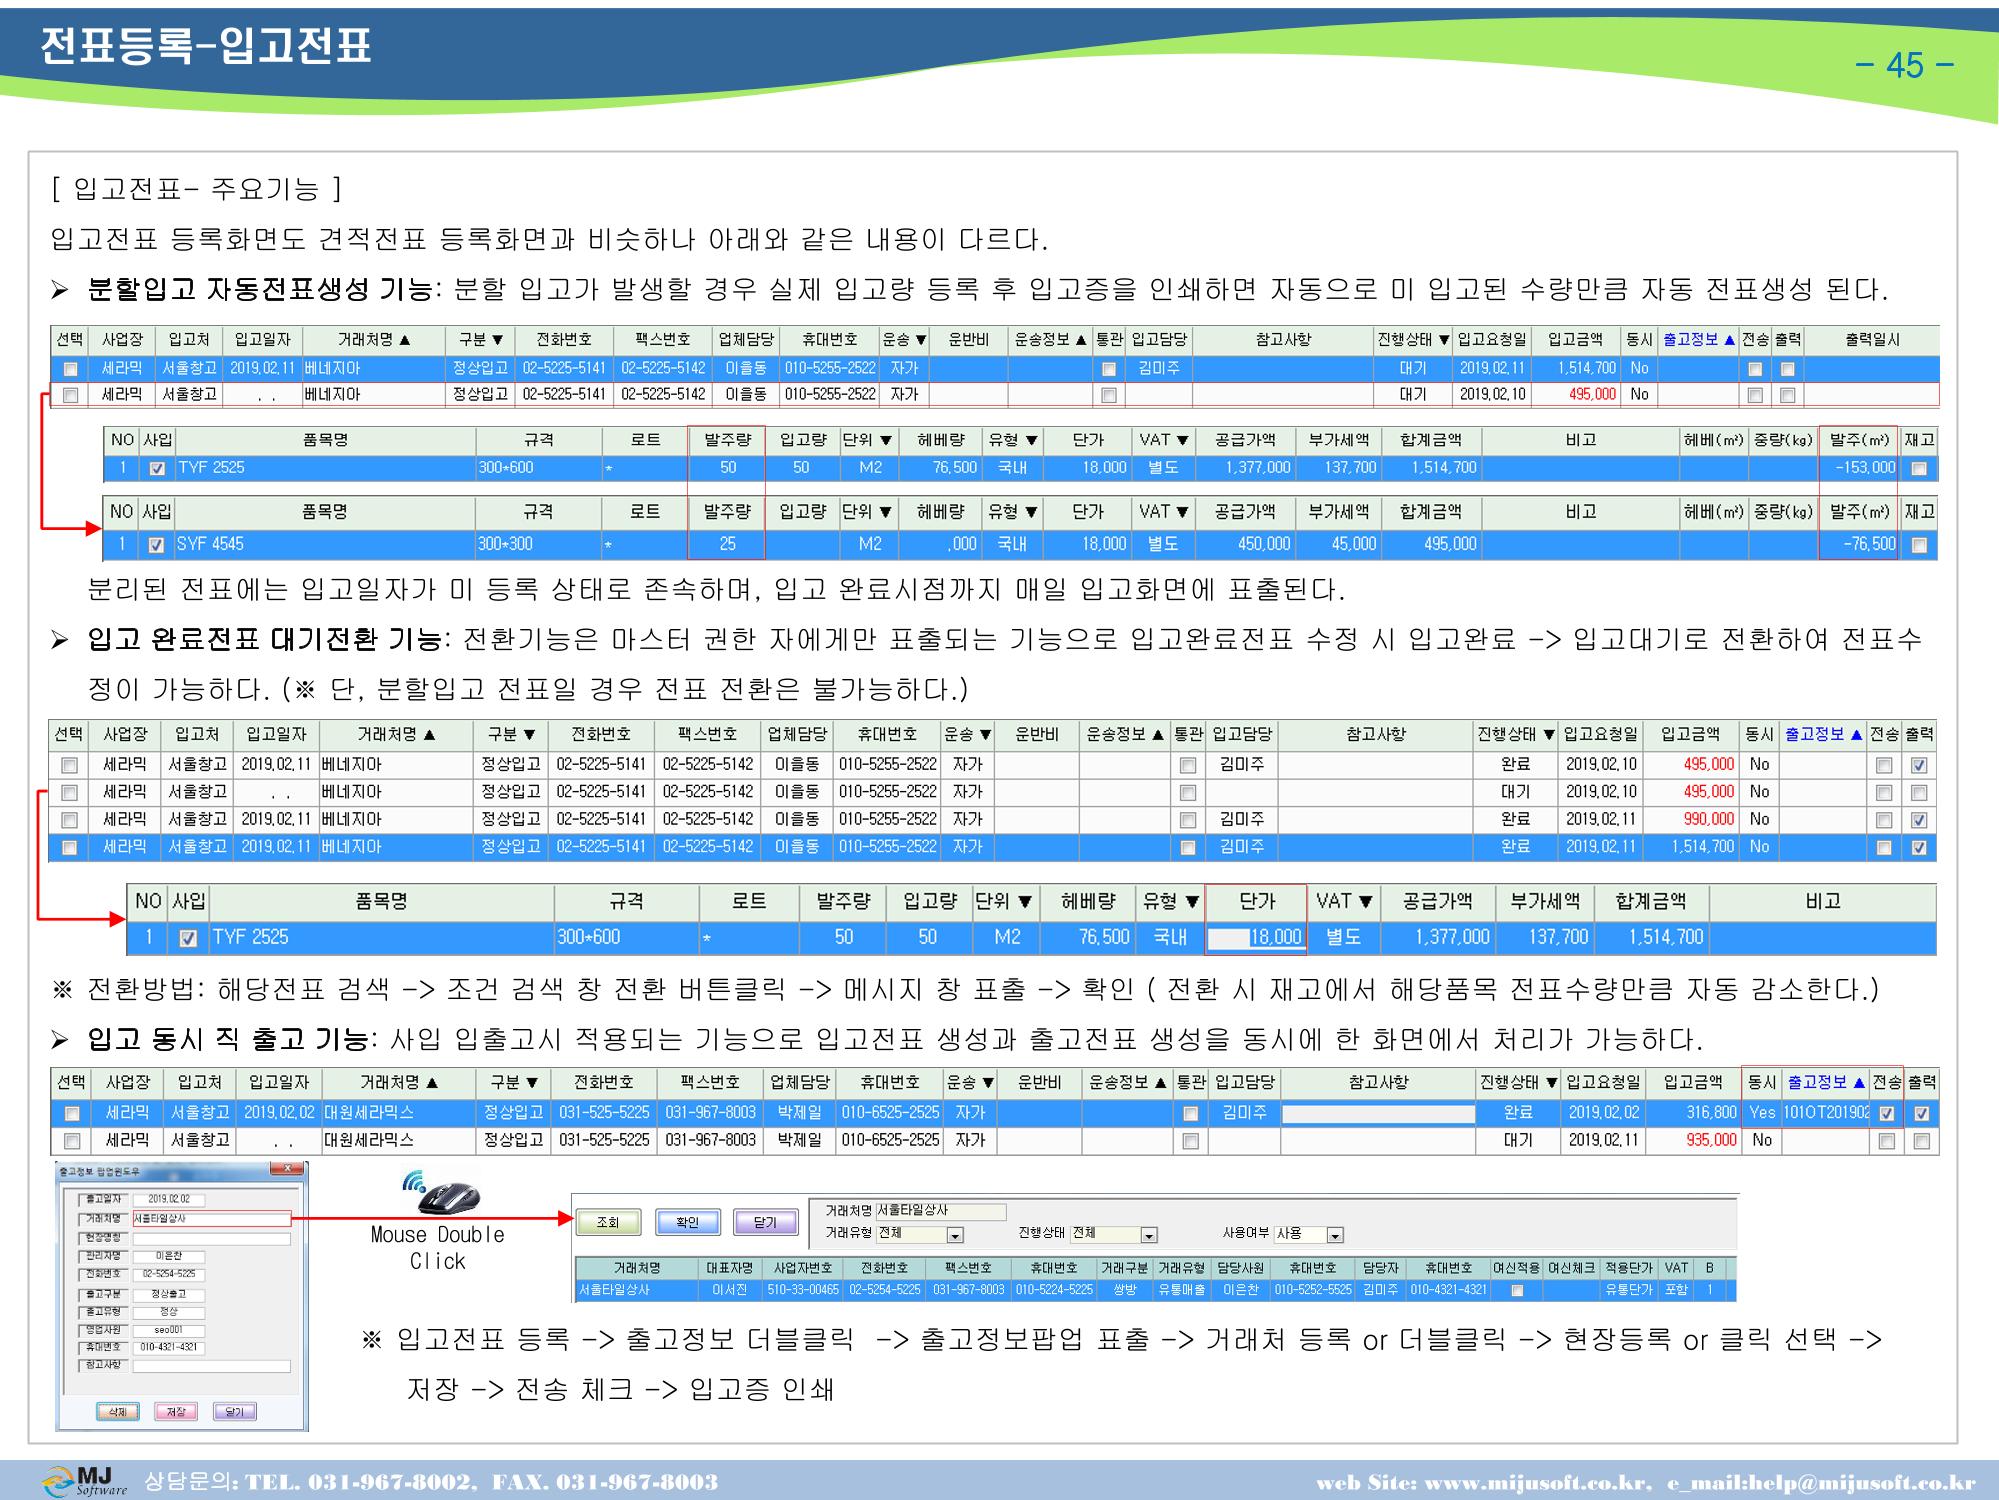Image resolution: width=1999 pixels, height=1500 pixels.
Task: Click 저장 button in 출고정보 popup
Action: coord(176,1412)
